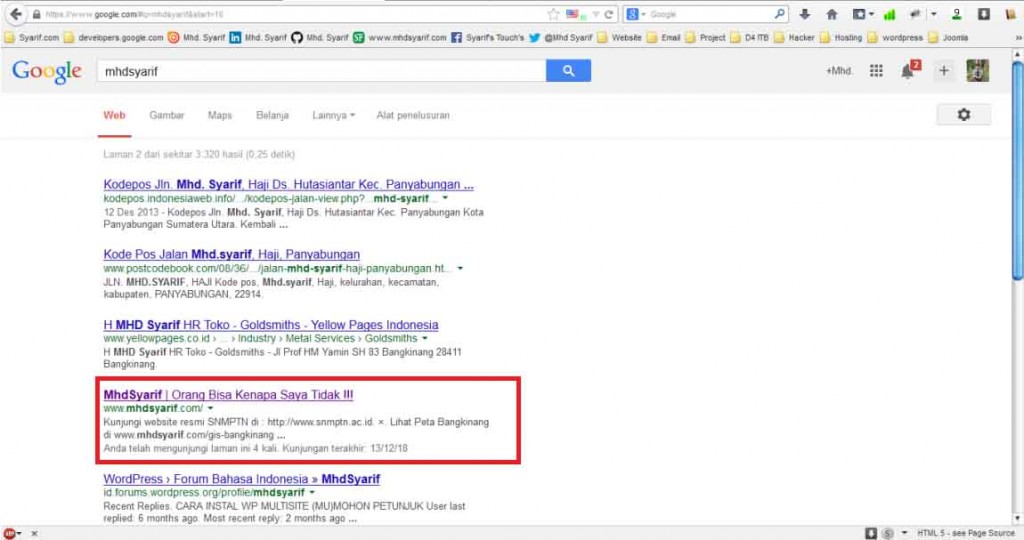
Task: Open Alat penelusuran search tools
Action: 413,115
